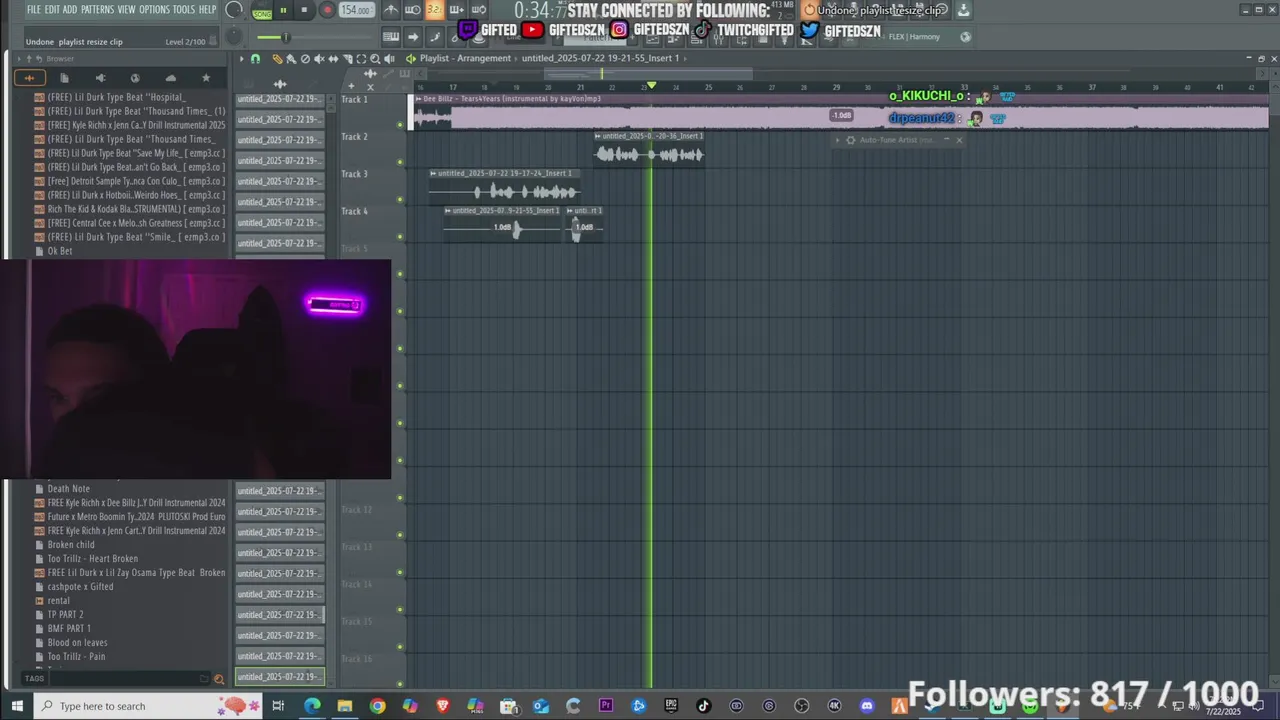
Task: Select cashpote x Gifted in browser
Action: (x=80, y=587)
